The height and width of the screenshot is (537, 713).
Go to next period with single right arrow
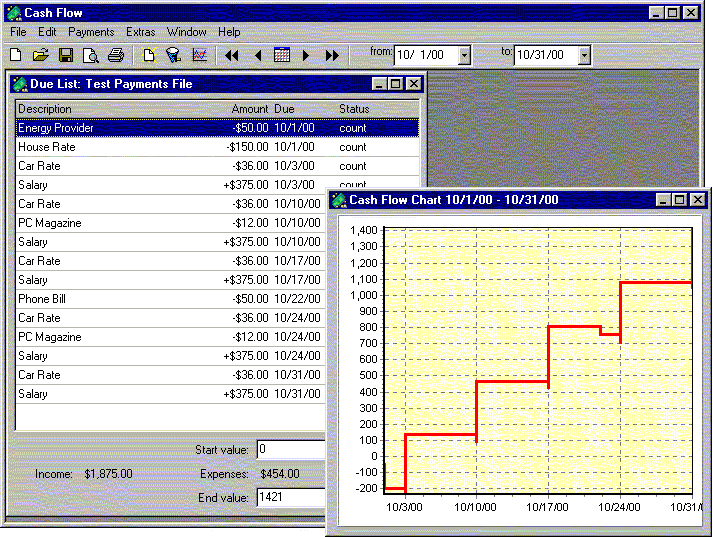pos(306,55)
